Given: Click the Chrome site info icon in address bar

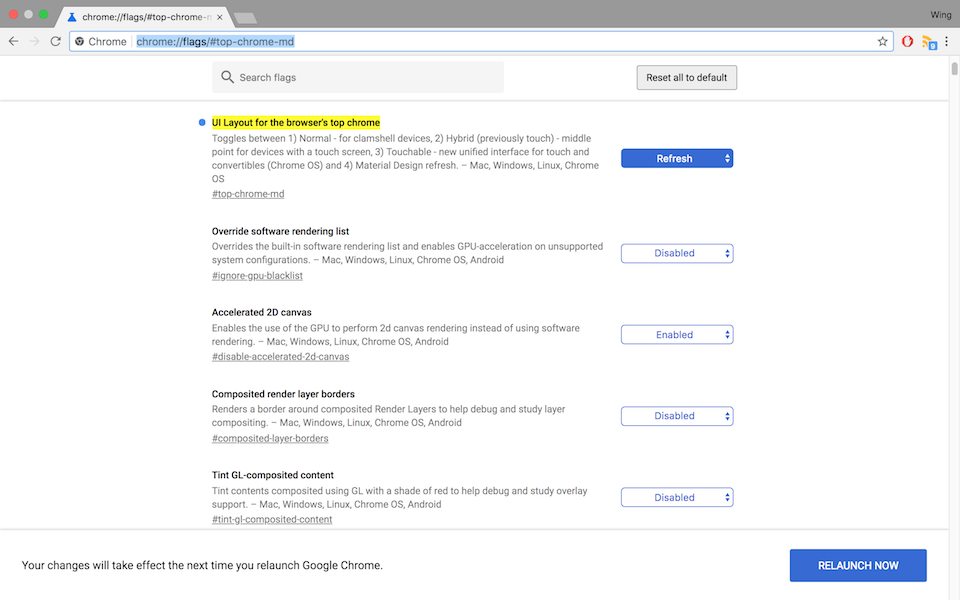Looking at the screenshot, I should [80, 42].
